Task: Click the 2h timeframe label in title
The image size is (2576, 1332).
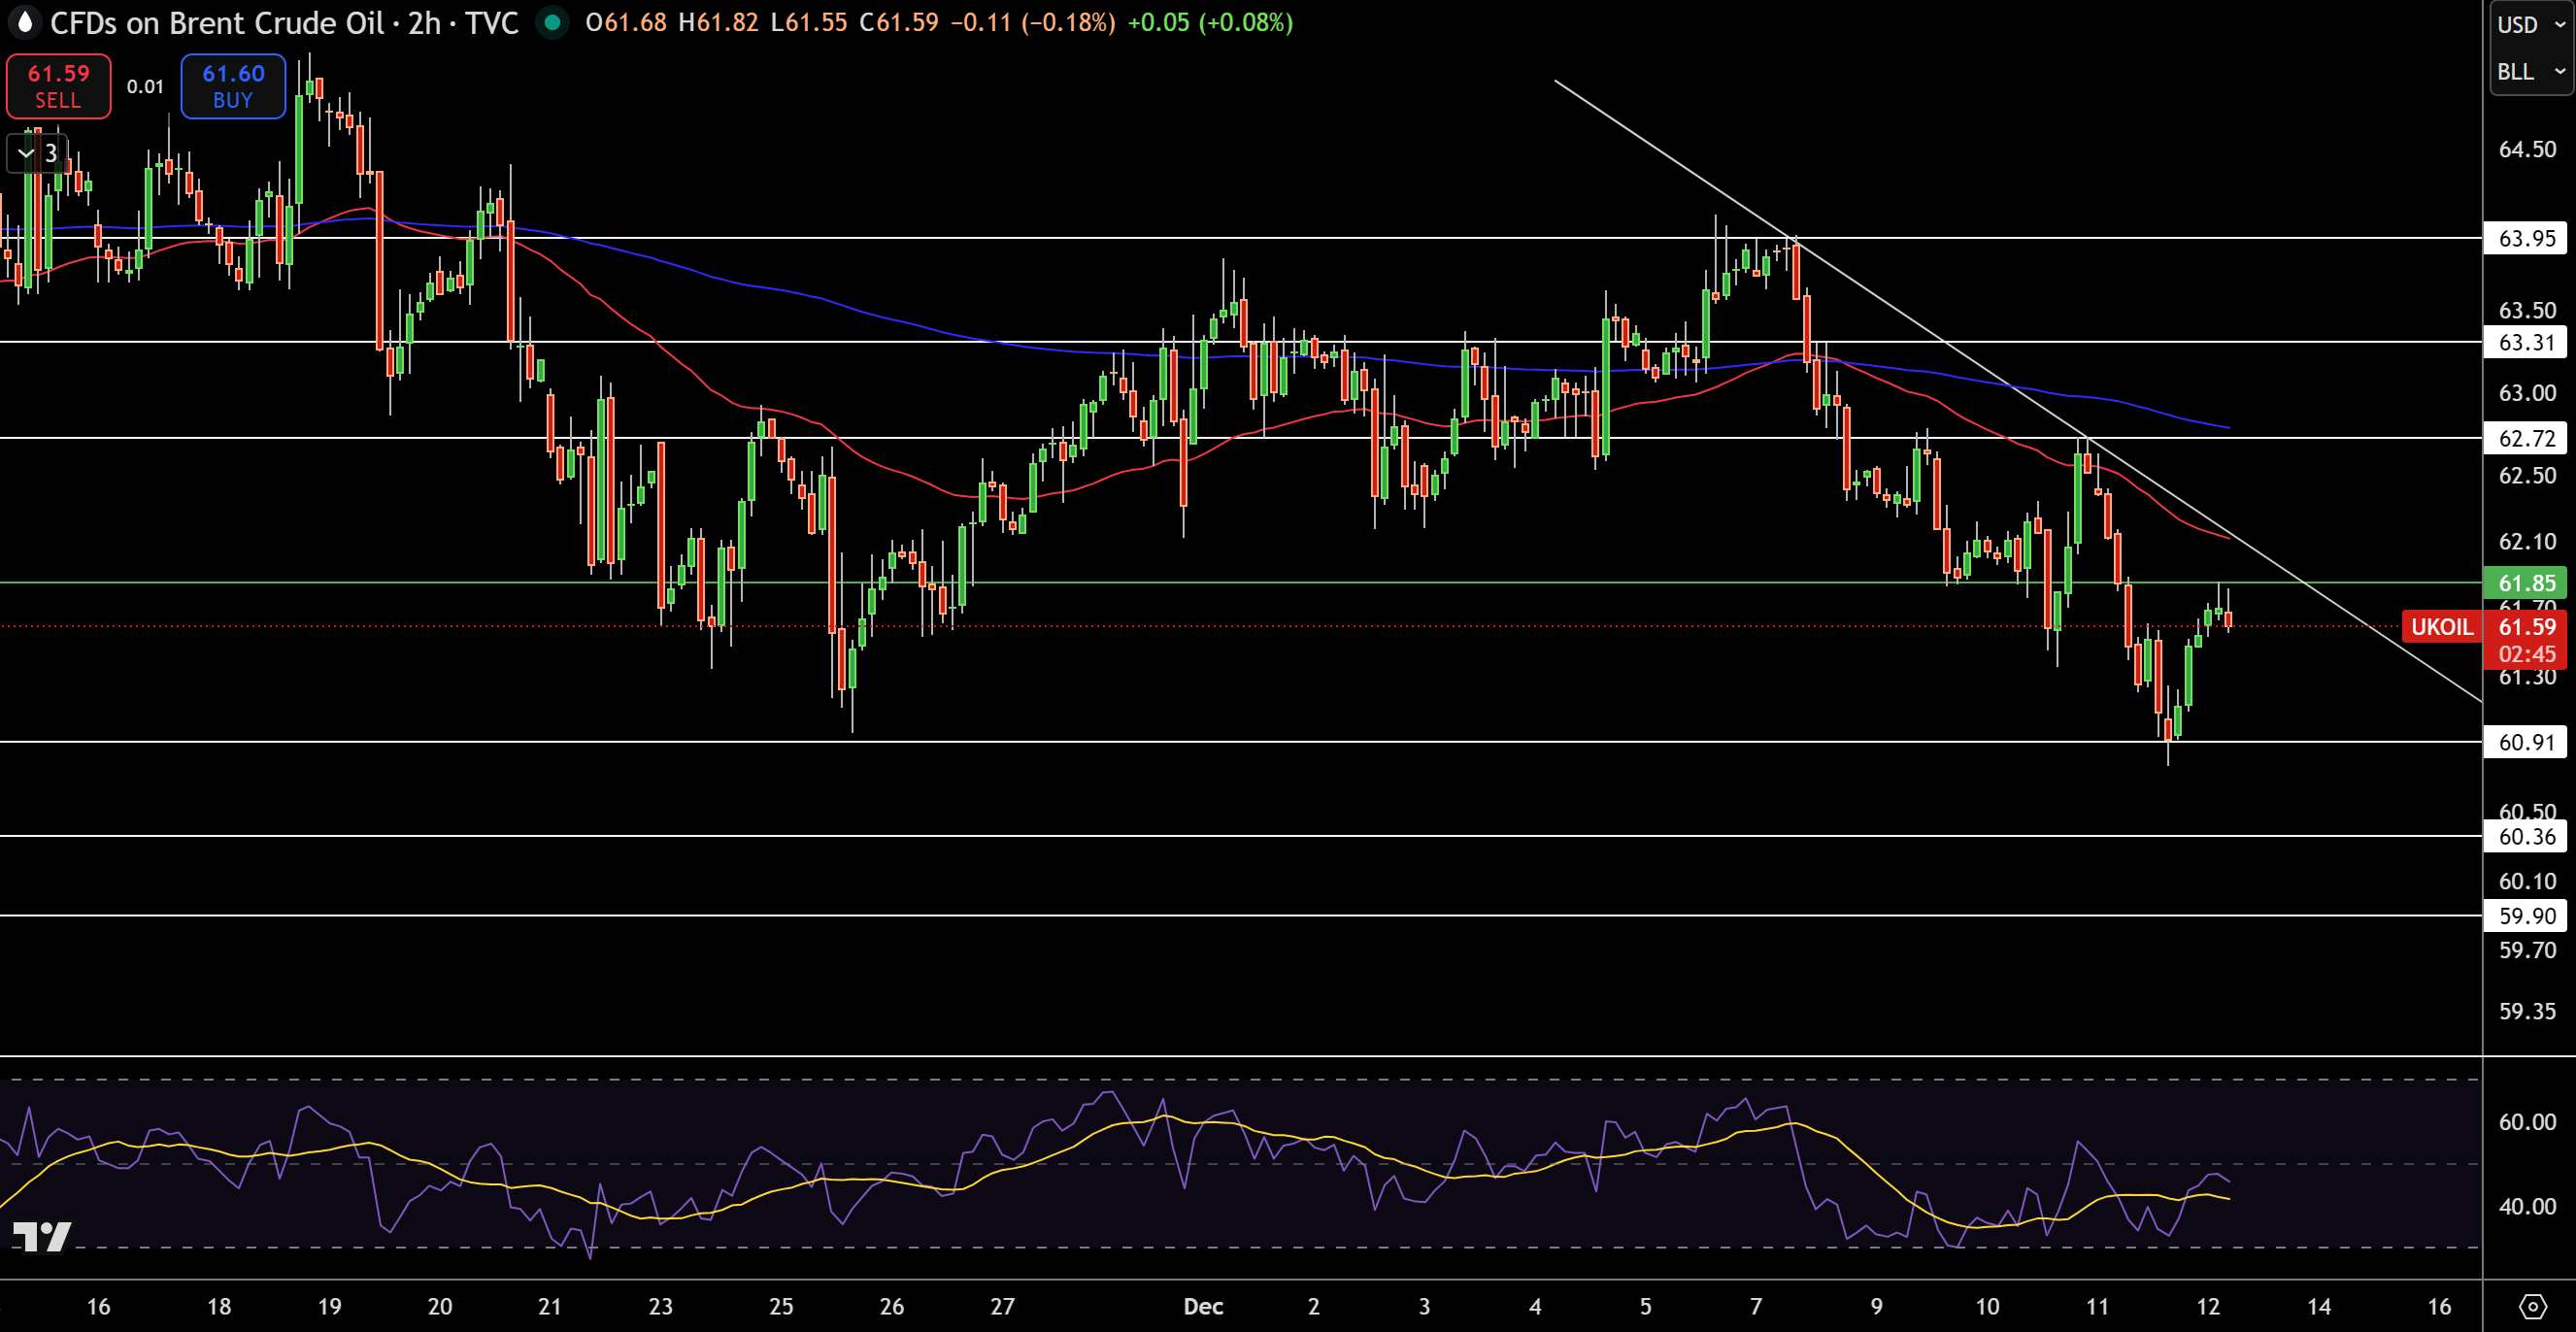Action: (x=424, y=23)
